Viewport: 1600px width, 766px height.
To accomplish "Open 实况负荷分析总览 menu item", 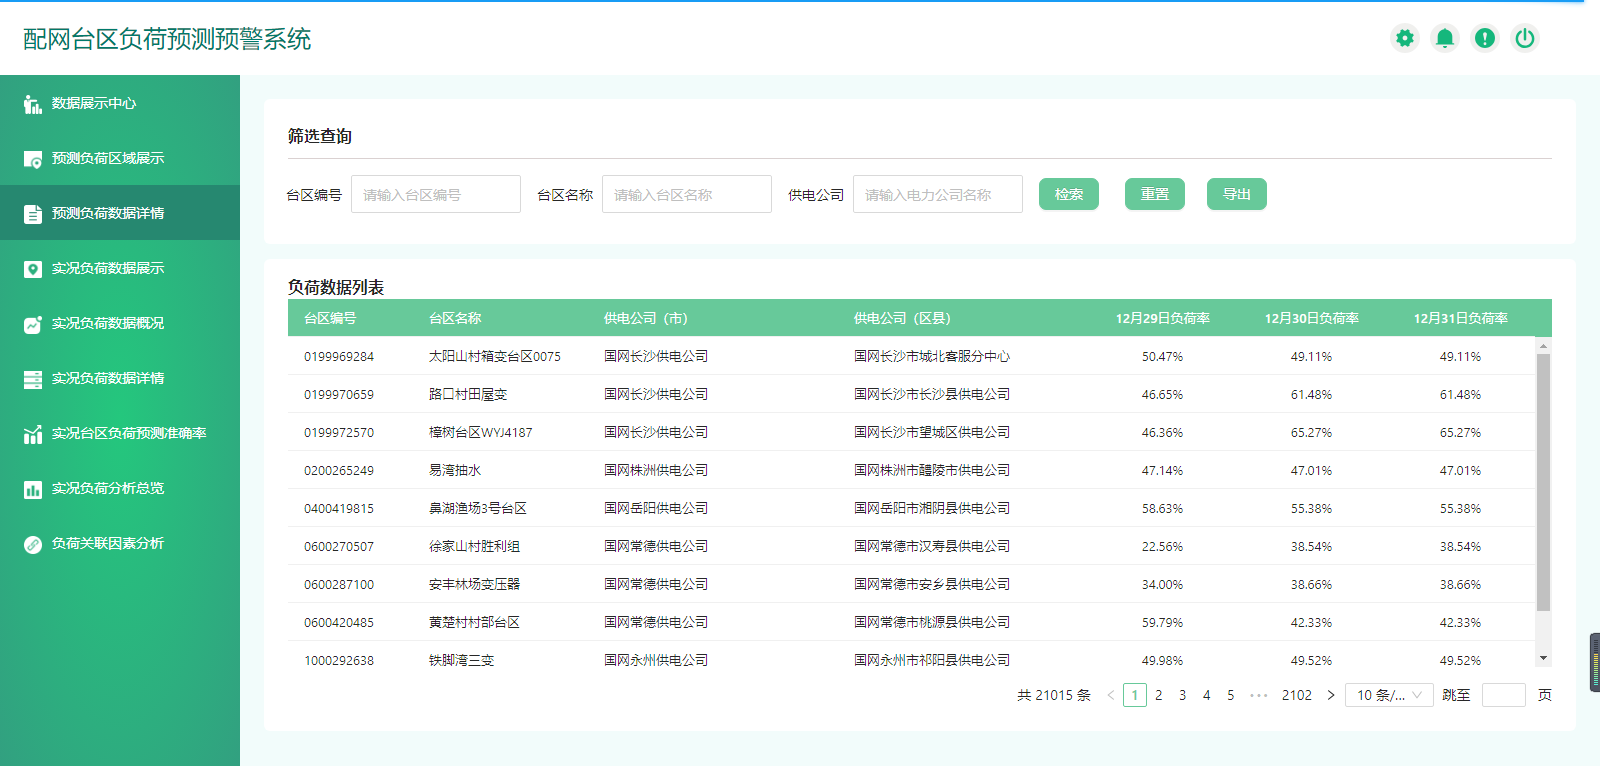I will pyautogui.click(x=120, y=488).
